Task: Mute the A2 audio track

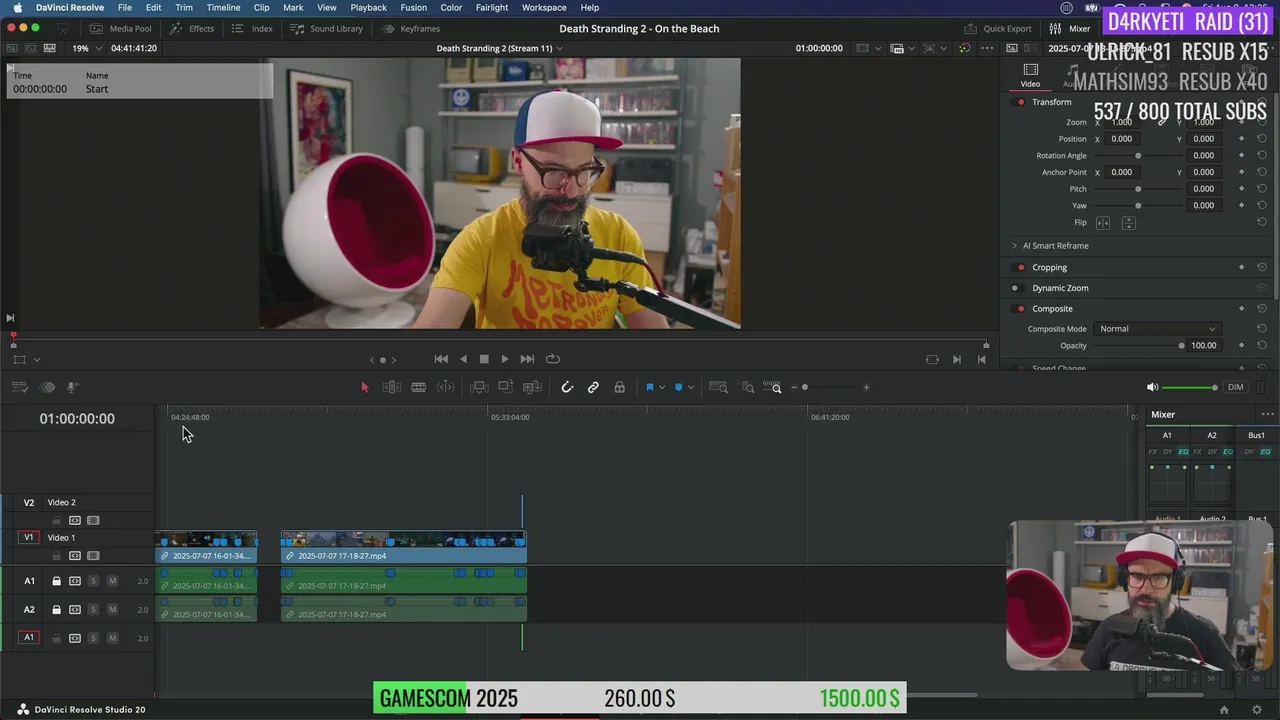Action: coord(112,609)
